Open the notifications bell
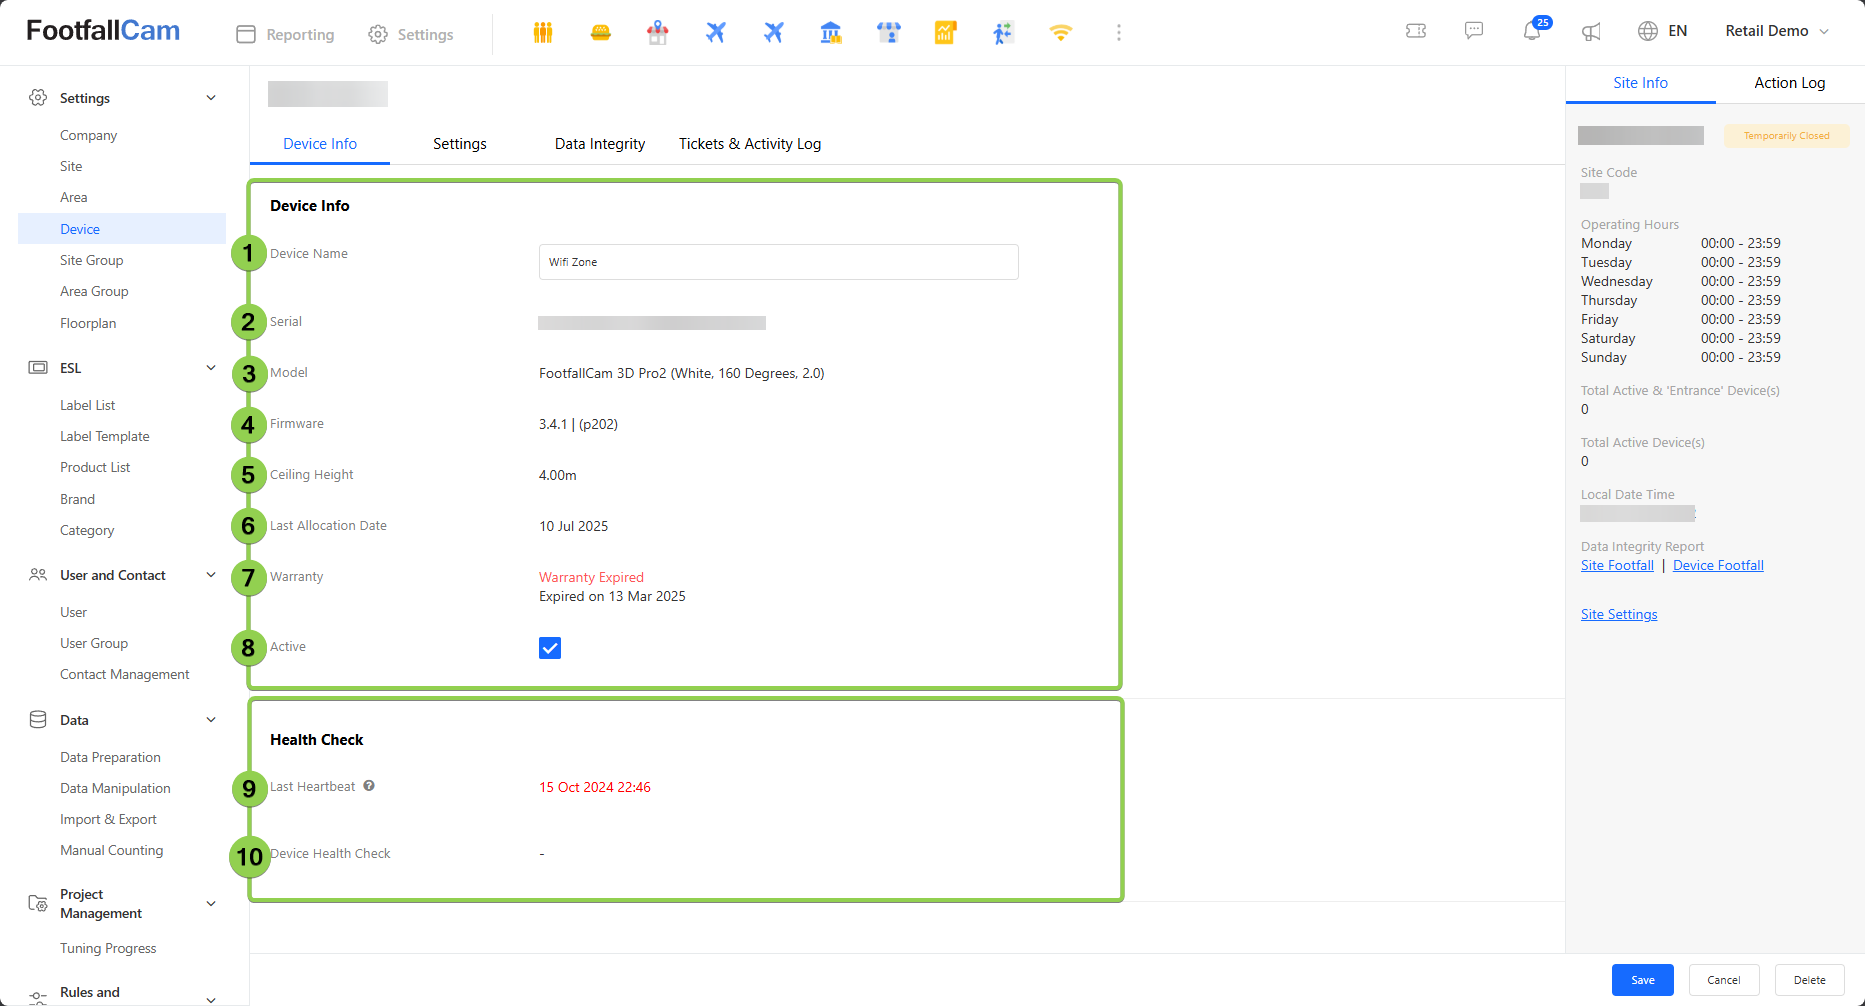 (1531, 32)
